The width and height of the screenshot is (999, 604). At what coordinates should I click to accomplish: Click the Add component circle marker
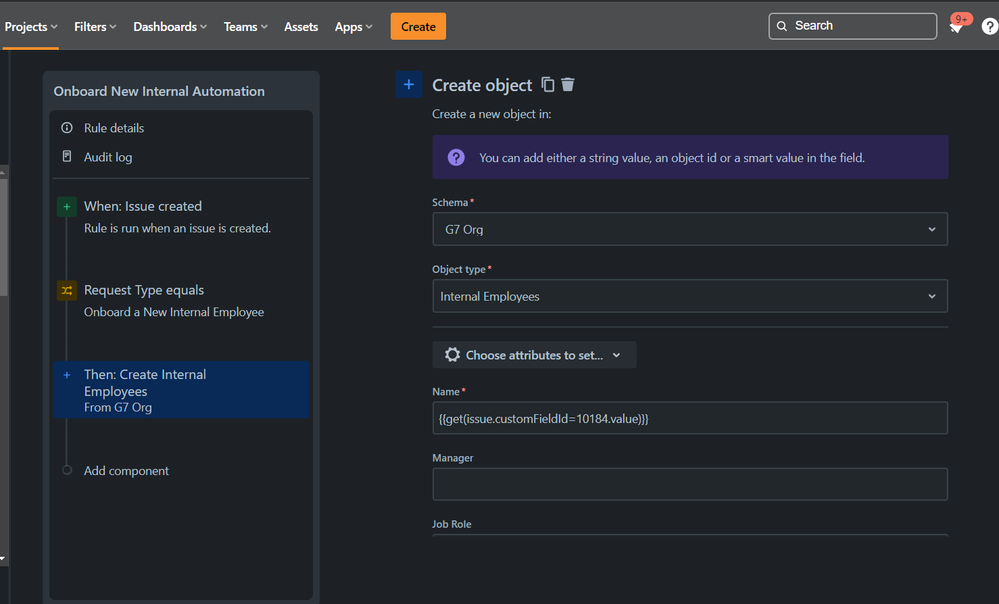(x=67, y=470)
